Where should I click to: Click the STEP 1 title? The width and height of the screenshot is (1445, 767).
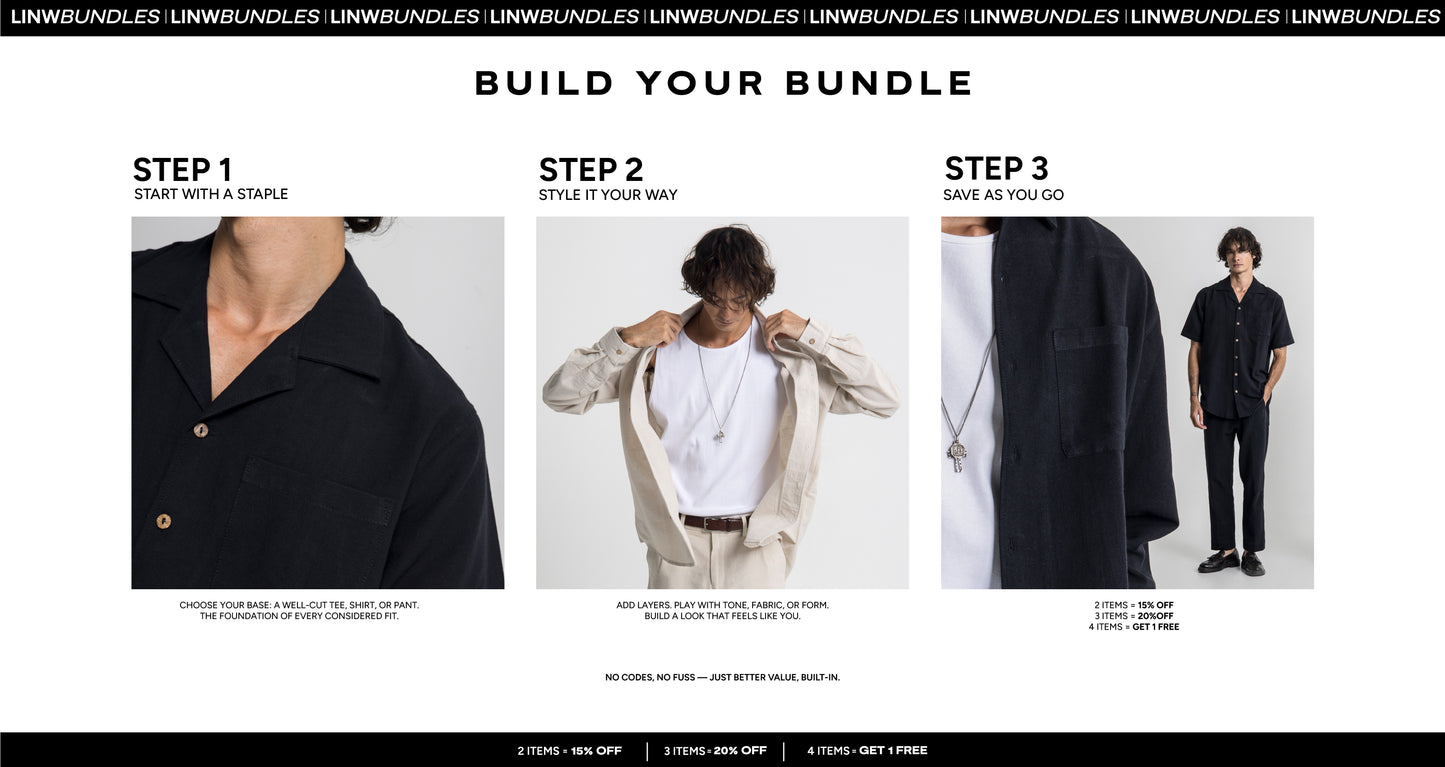click(x=182, y=170)
